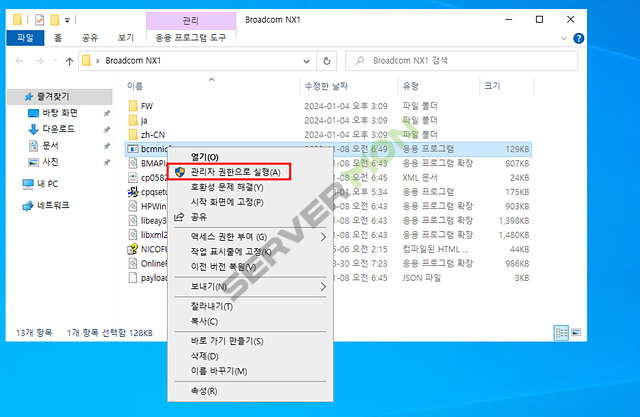Select 즐겨찾기 in navigation pane
The image size is (640, 417).
pyautogui.click(x=60, y=97)
